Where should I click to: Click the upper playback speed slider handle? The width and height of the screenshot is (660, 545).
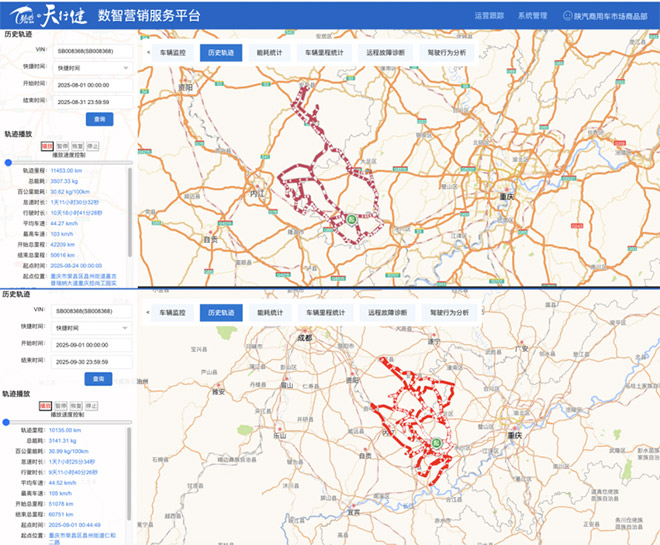(x=8, y=161)
